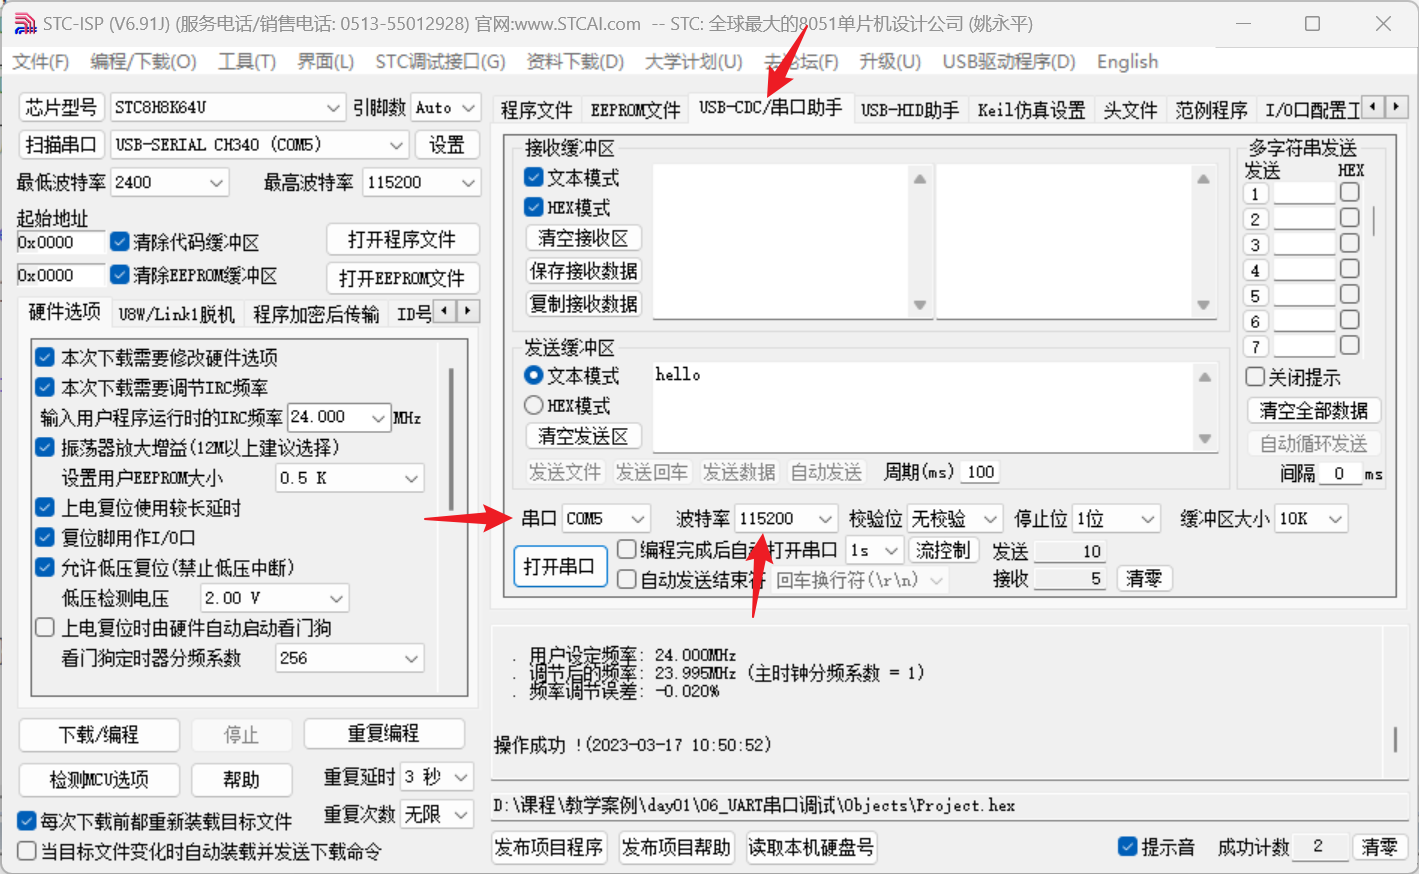Open STC调试接口(G) menu
The height and width of the screenshot is (874, 1419).
point(440,62)
